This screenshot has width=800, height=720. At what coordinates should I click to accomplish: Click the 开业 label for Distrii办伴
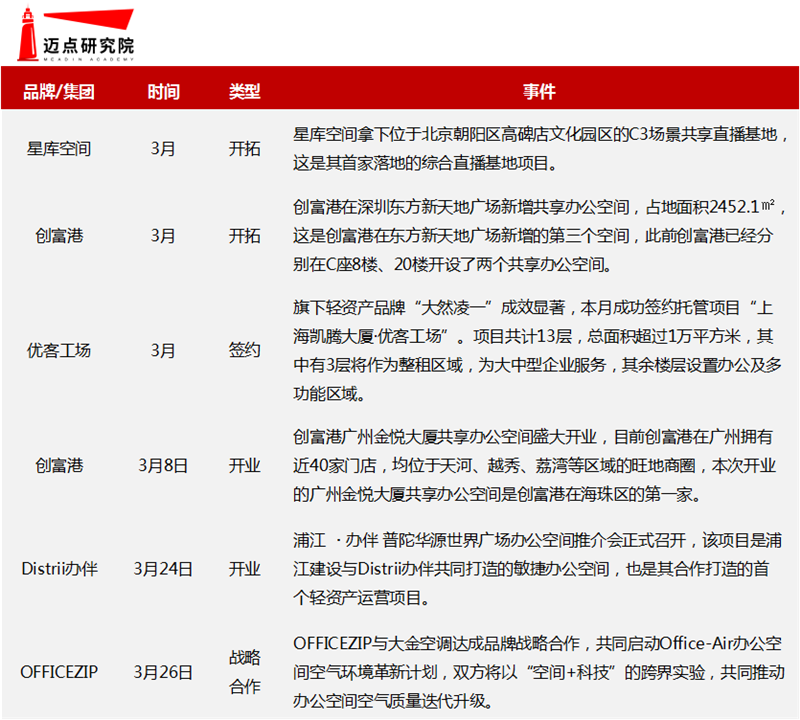tap(243, 568)
